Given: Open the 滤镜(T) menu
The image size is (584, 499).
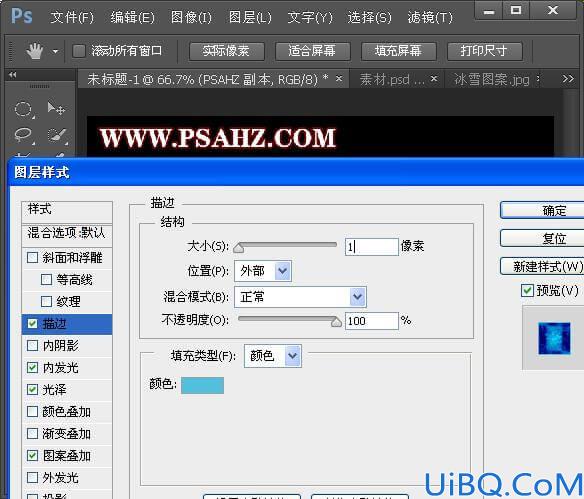Looking at the screenshot, I should click(x=430, y=18).
